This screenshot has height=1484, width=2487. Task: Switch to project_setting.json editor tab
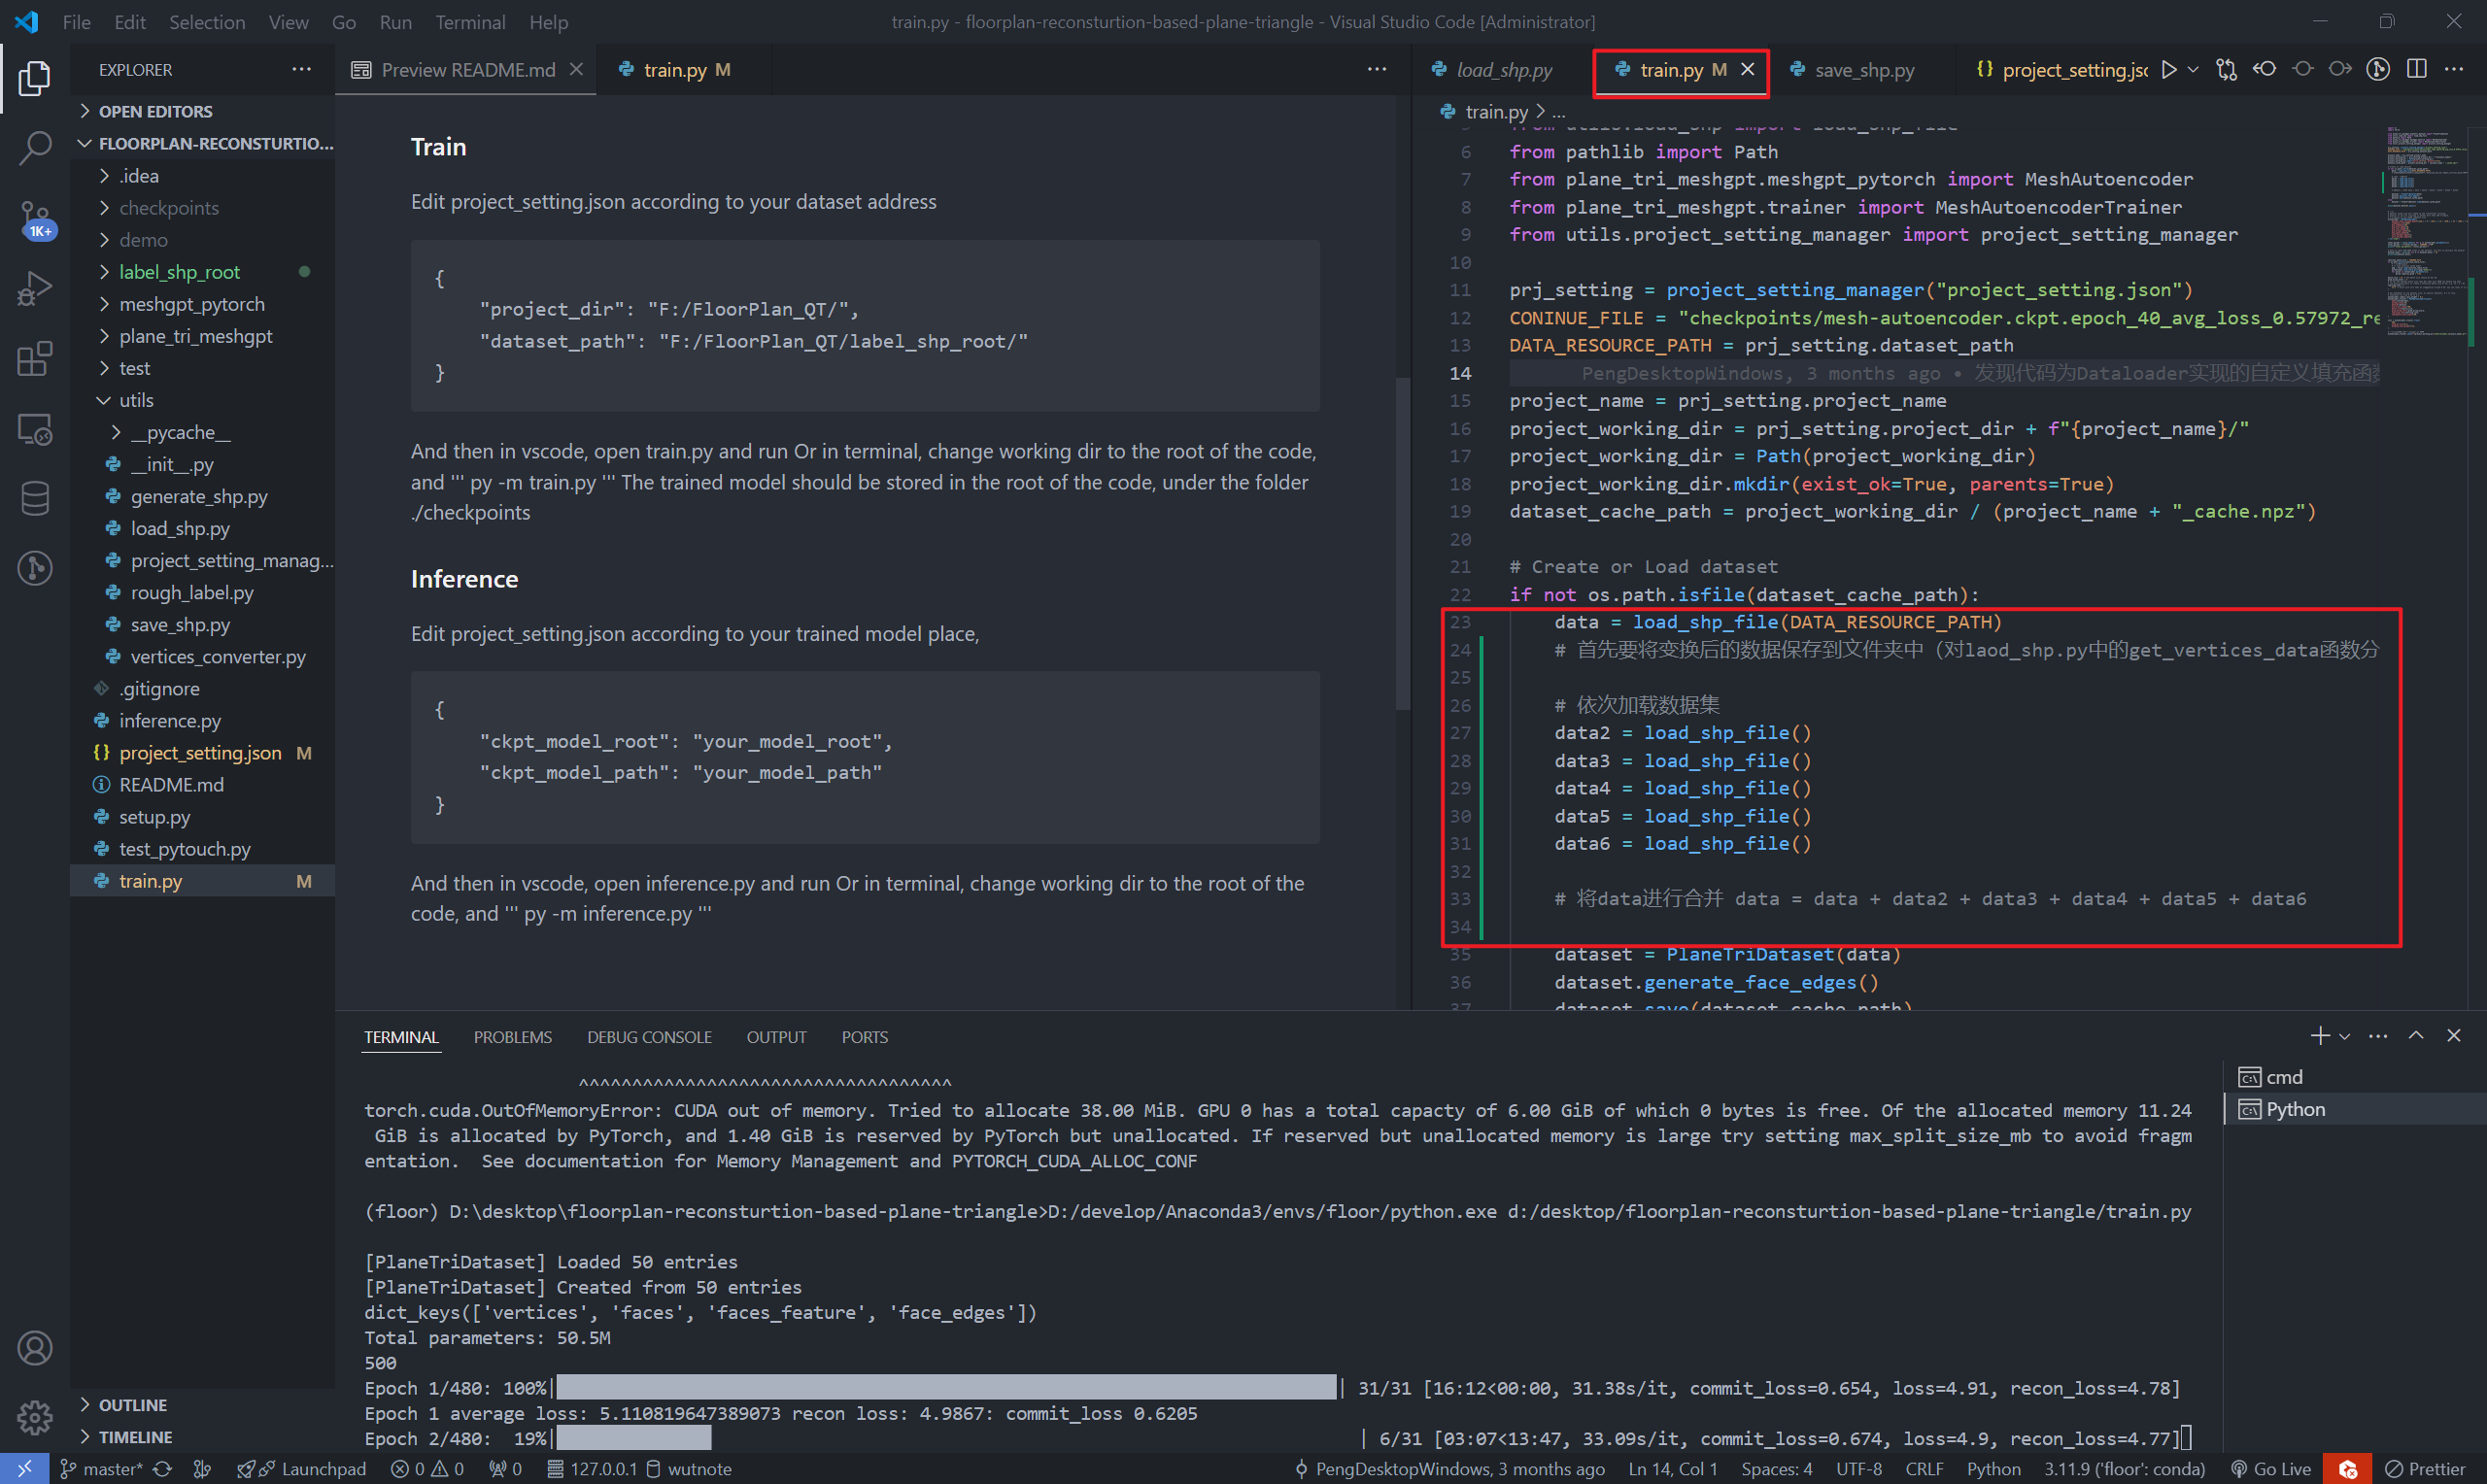[2061, 69]
